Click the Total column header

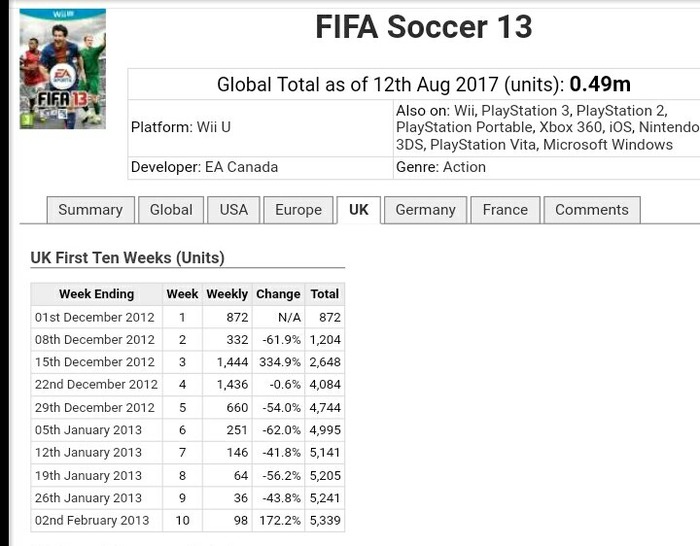(325, 294)
